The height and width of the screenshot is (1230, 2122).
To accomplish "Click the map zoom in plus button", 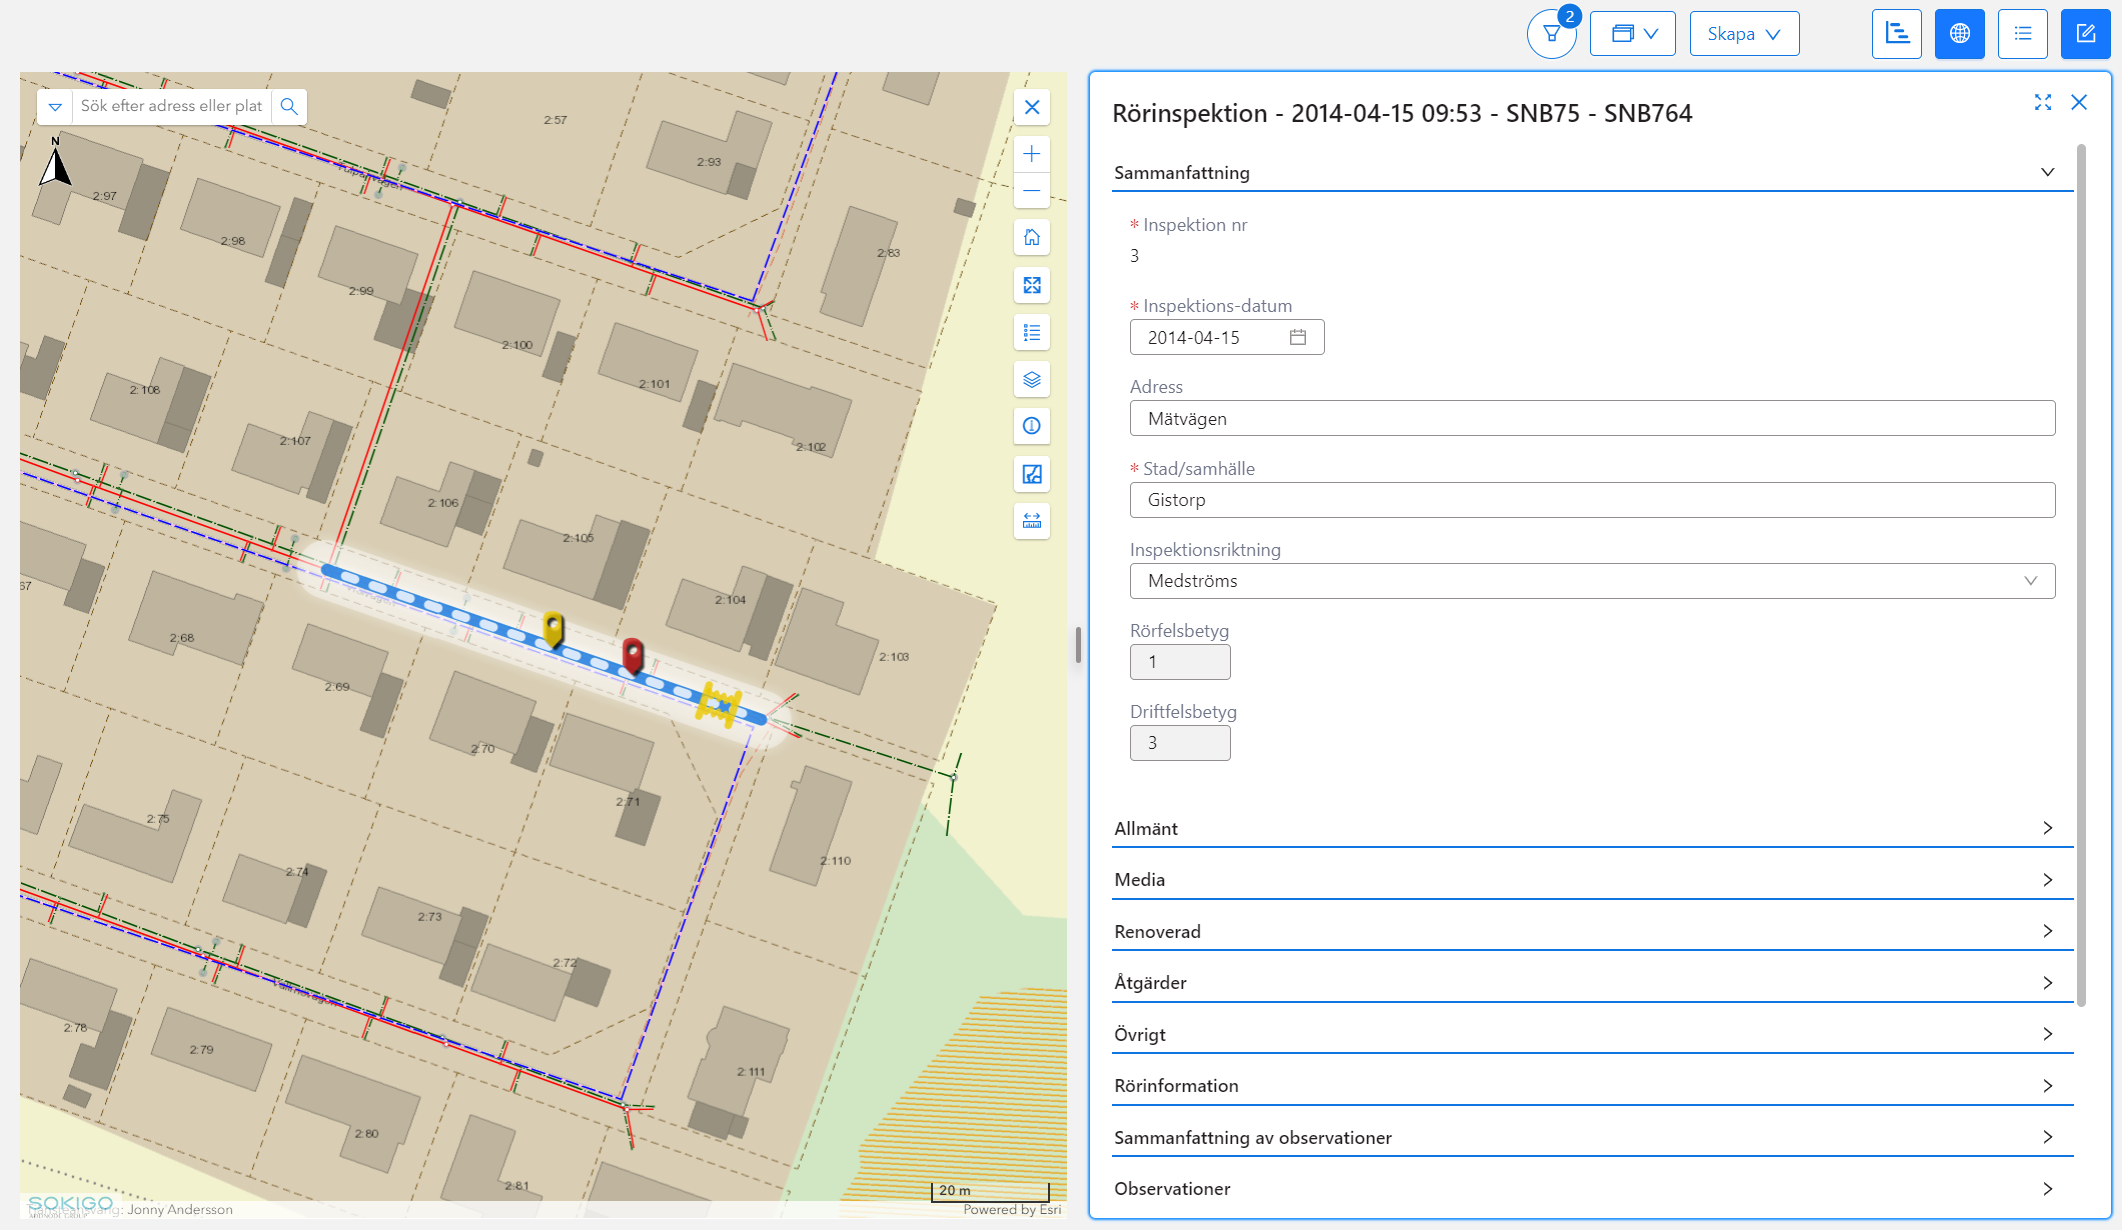I will click(x=1032, y=154).
